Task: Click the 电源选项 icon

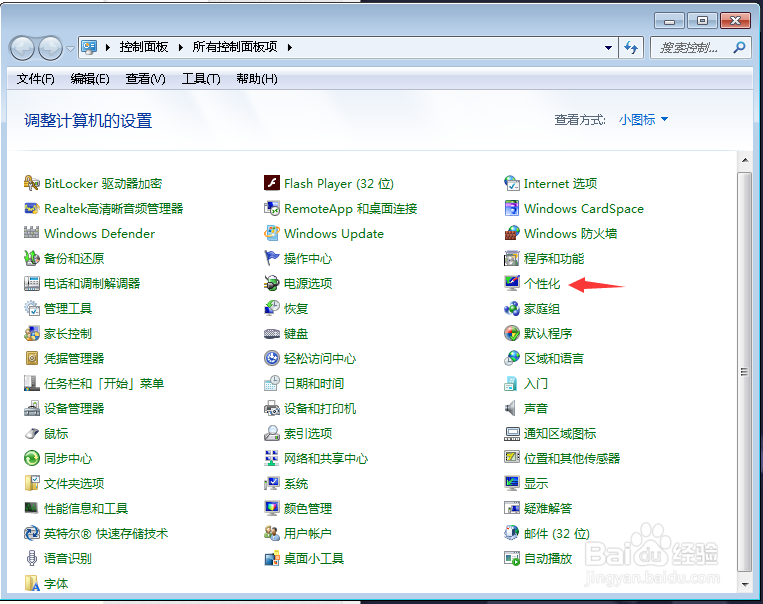Action: coord(272,284)
